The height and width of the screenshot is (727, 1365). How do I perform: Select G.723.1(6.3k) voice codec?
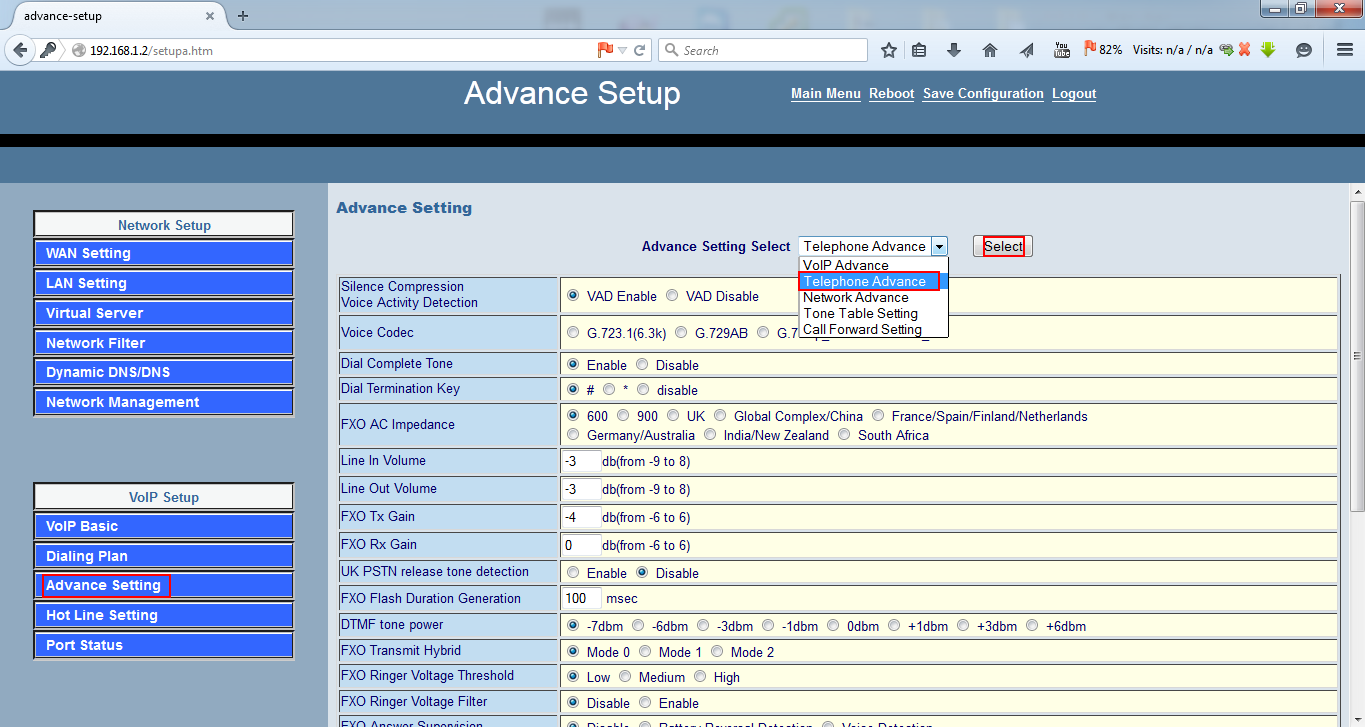click(x=573, y=332)
